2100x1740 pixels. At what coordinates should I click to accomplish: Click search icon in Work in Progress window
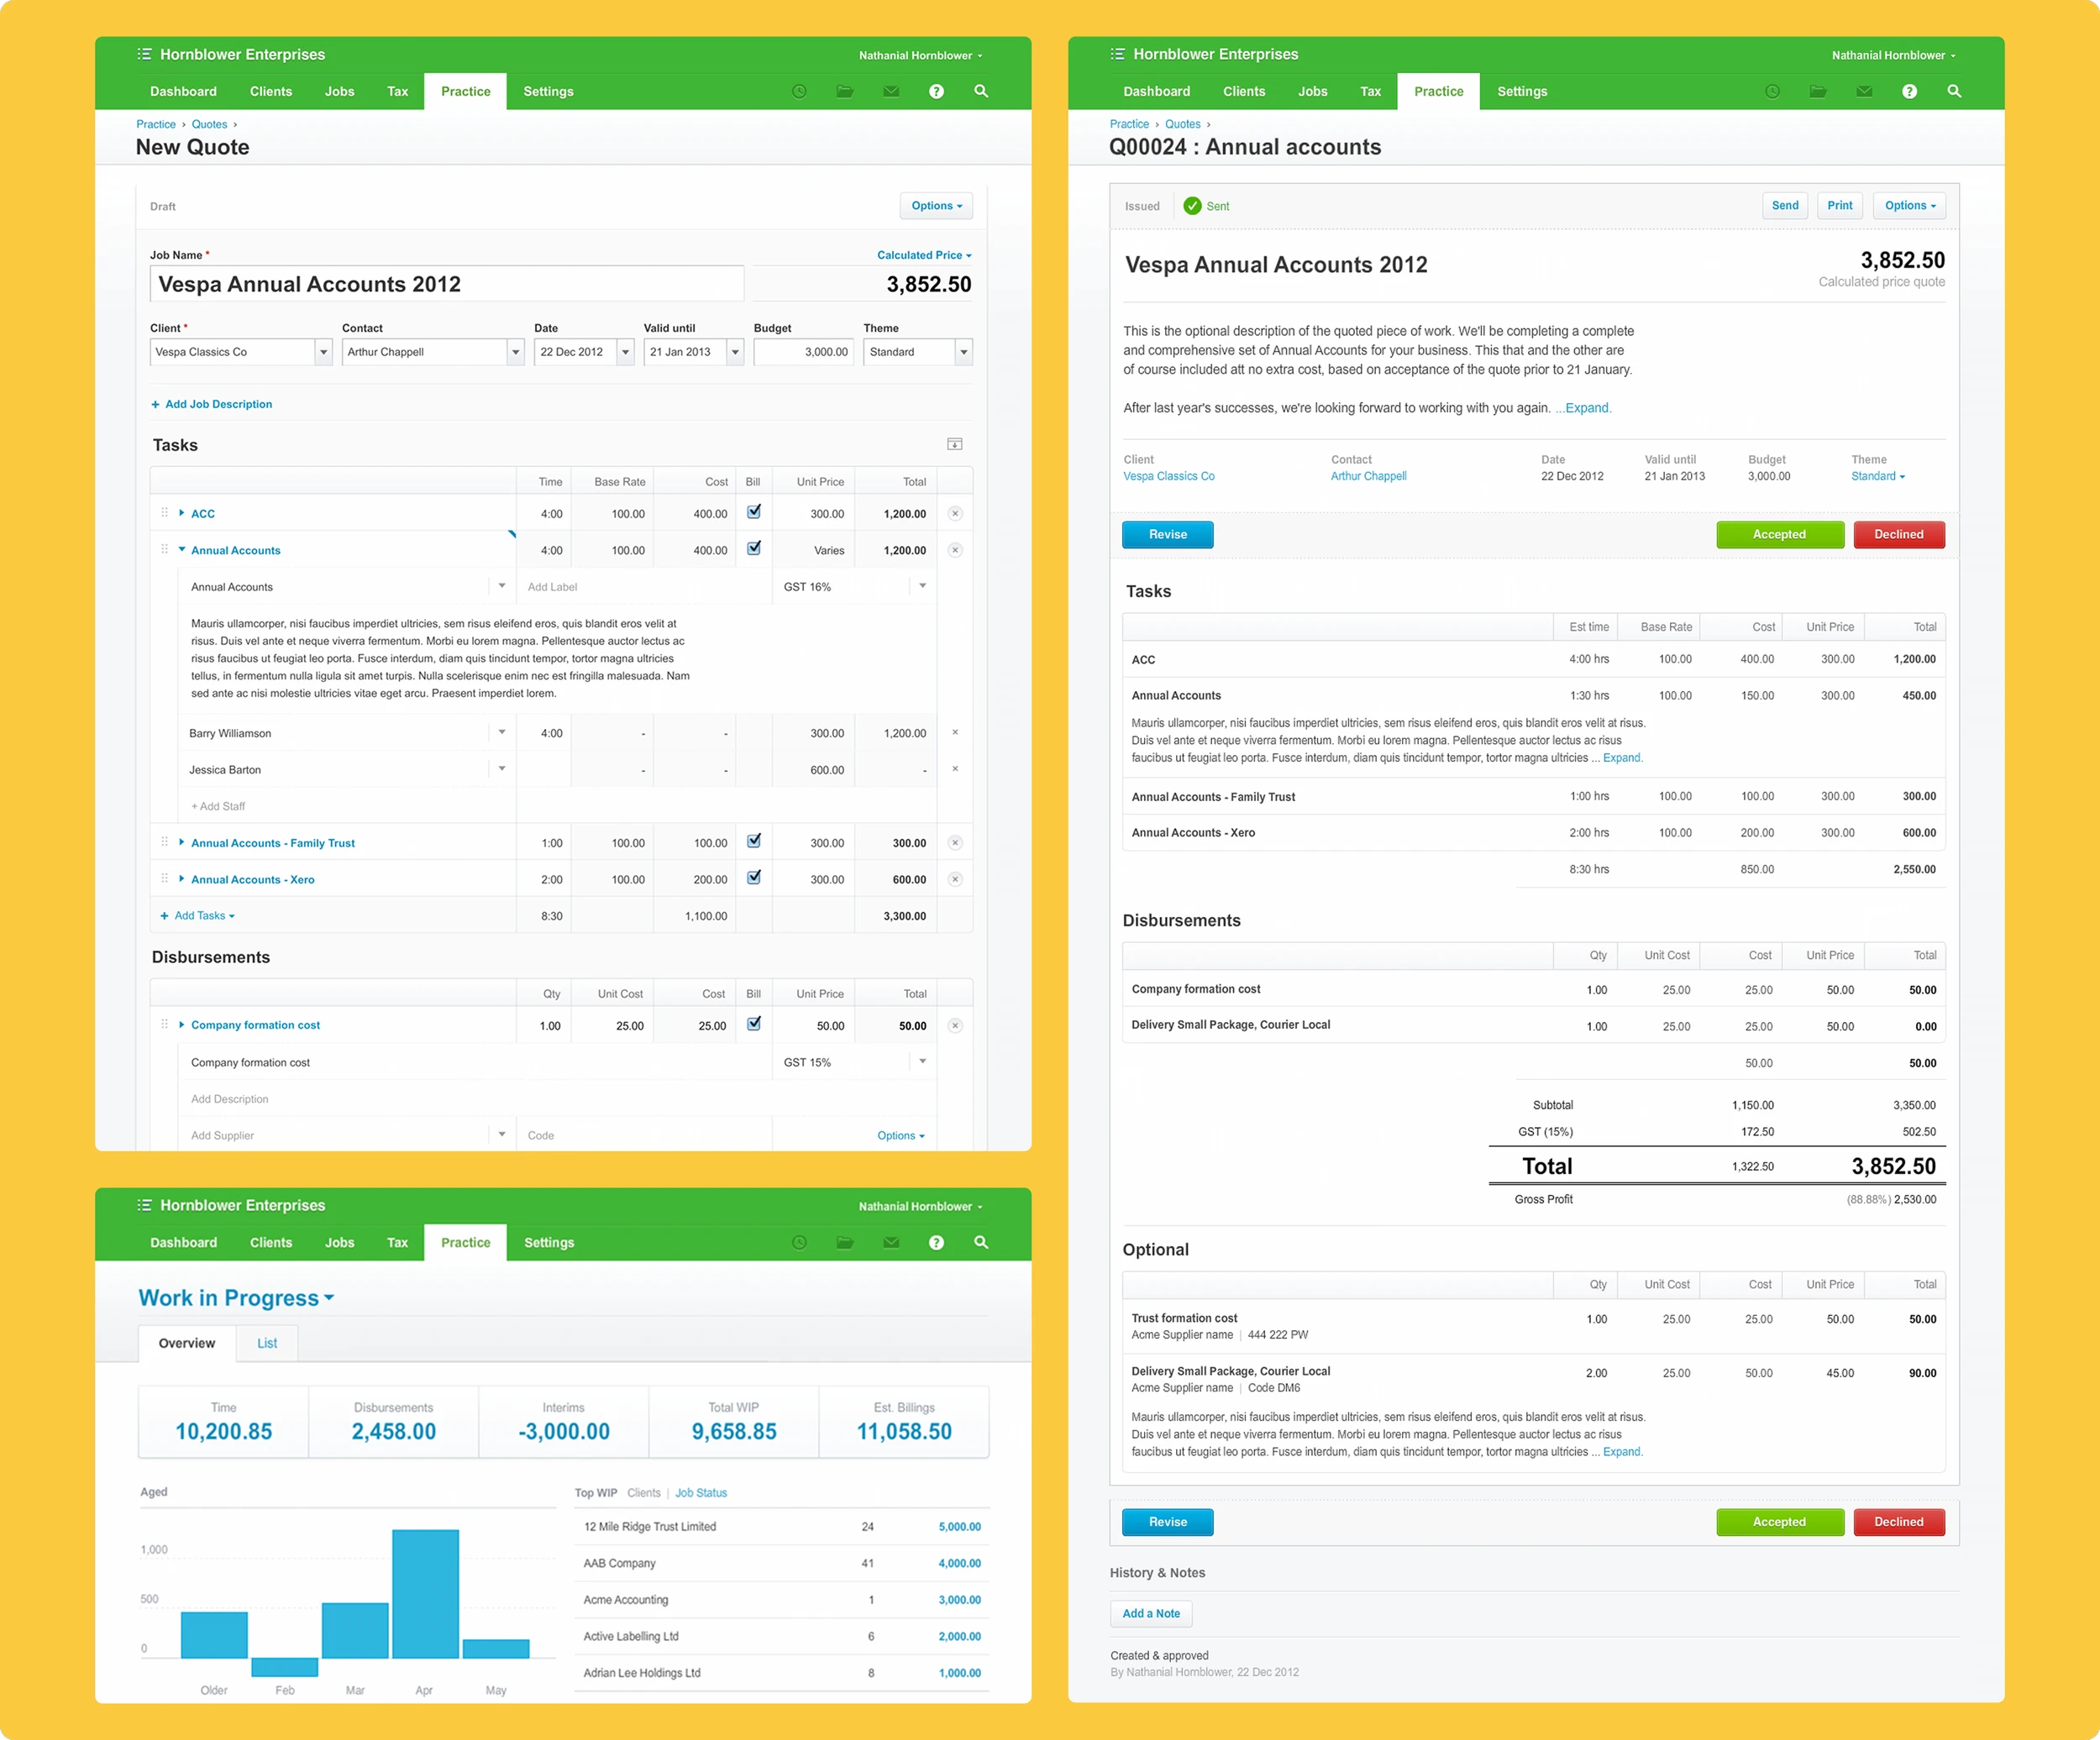981,1242
